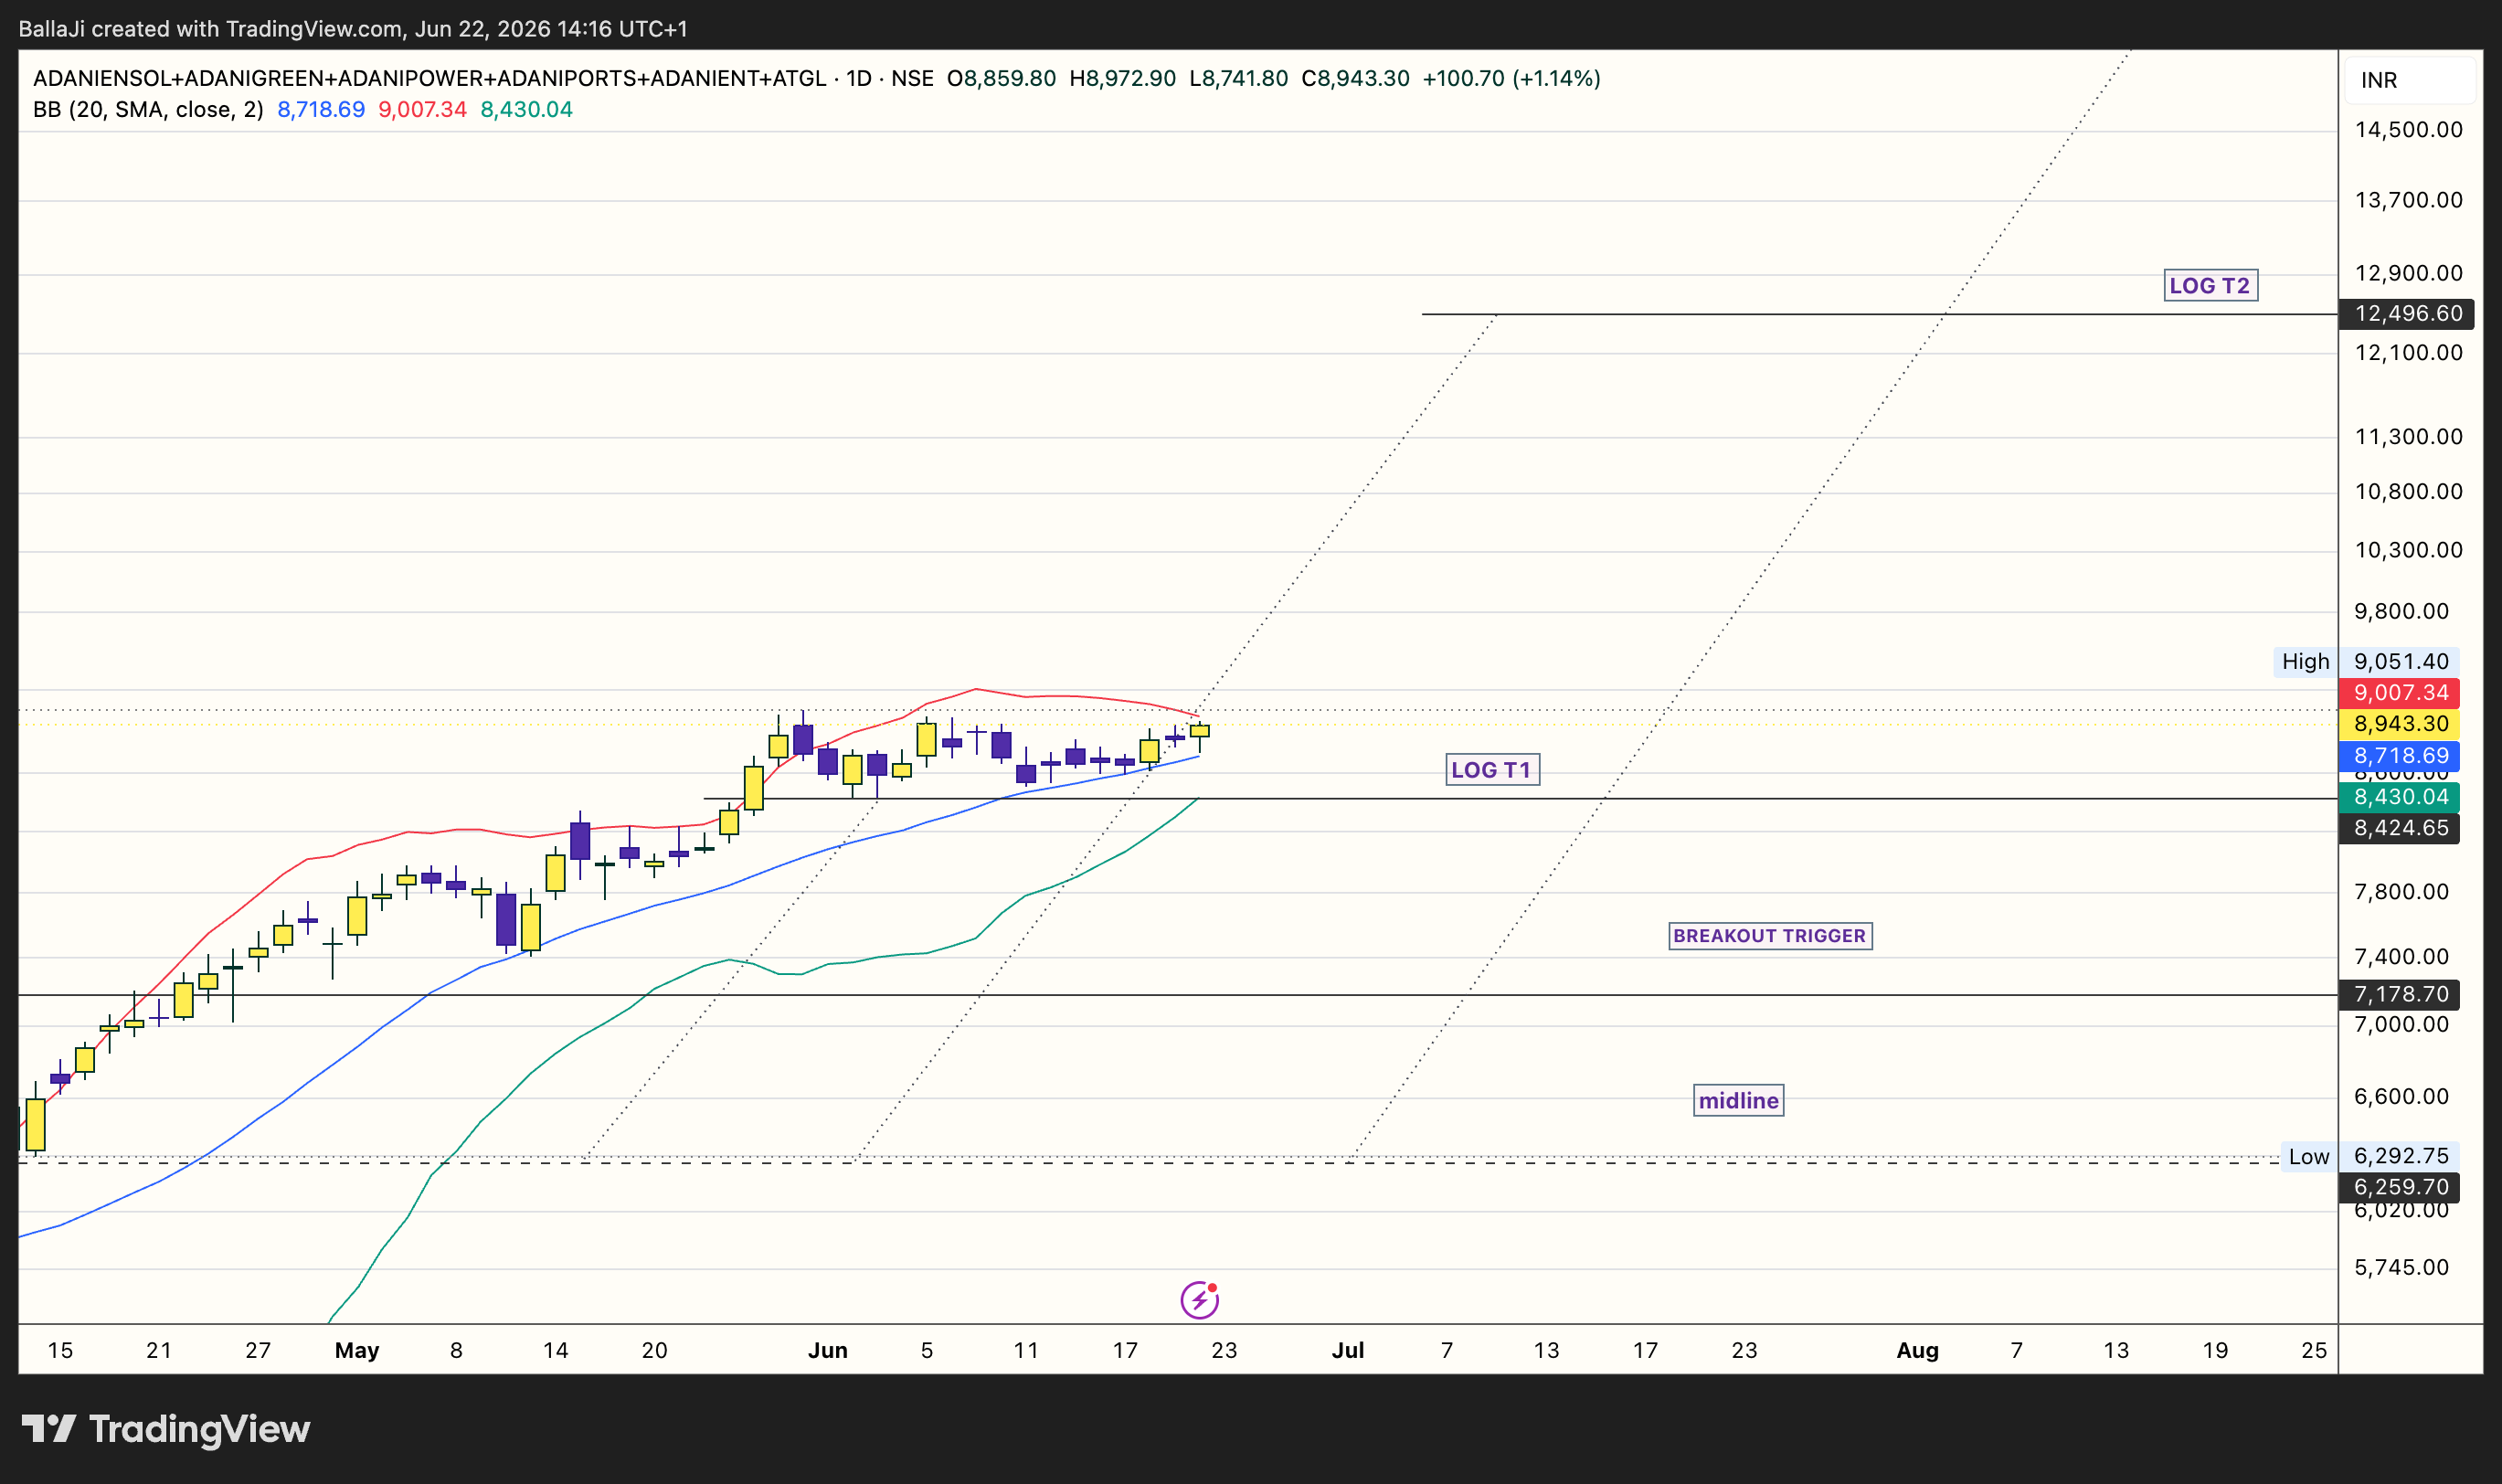Screen dimensions: 2502x1484
Task: Click the BallaJi created with TradingView.com caption
Action: (353, 29)
